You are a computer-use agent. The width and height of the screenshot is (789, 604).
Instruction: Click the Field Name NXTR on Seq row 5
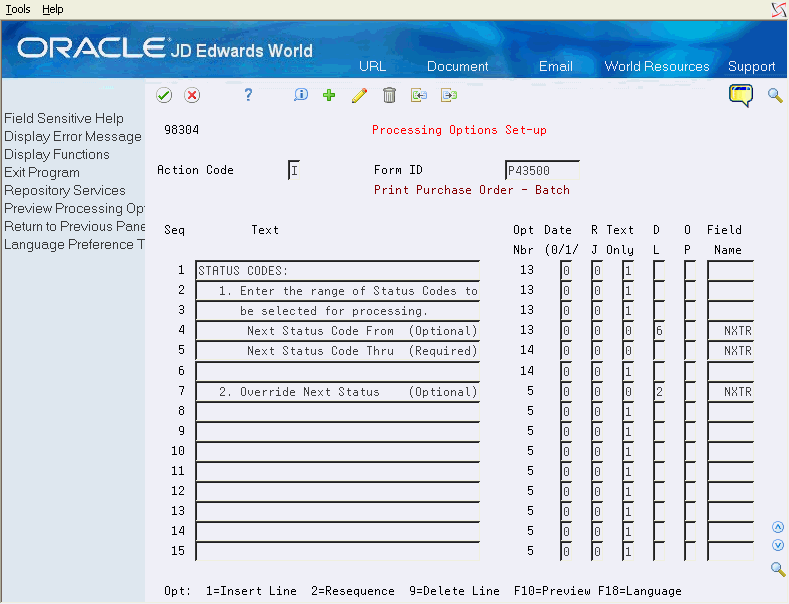[x=731, y=351]
